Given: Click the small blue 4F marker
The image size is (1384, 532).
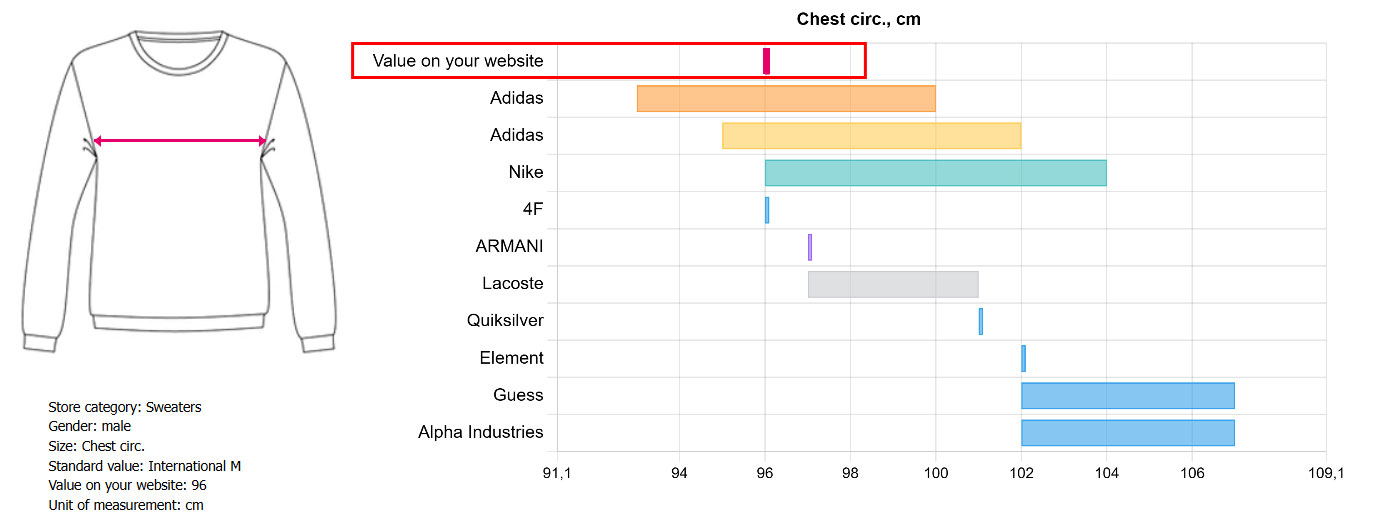Looking at the screenshot, I should tap(767, 210).
